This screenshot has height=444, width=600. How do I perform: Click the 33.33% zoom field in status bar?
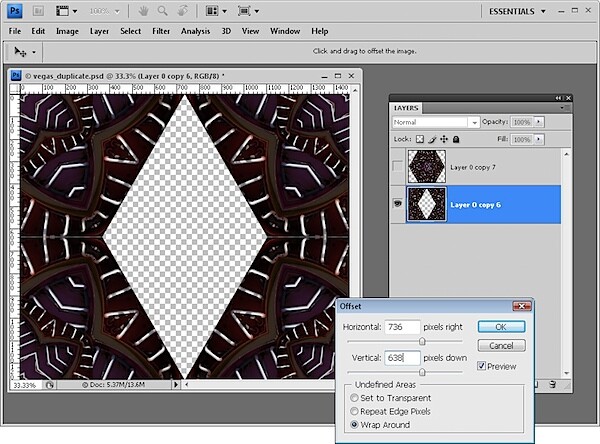tap(26, 385)
